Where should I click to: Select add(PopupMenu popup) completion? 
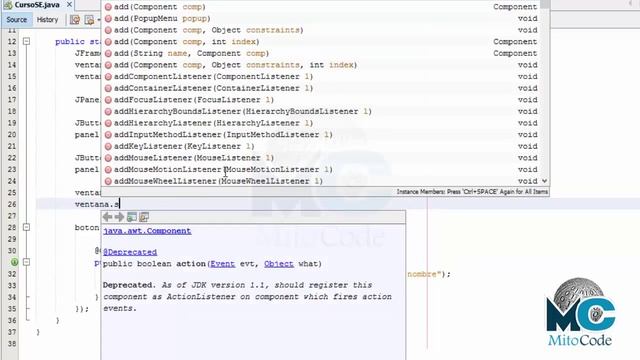pyautogui.click(x=322, y=18)
